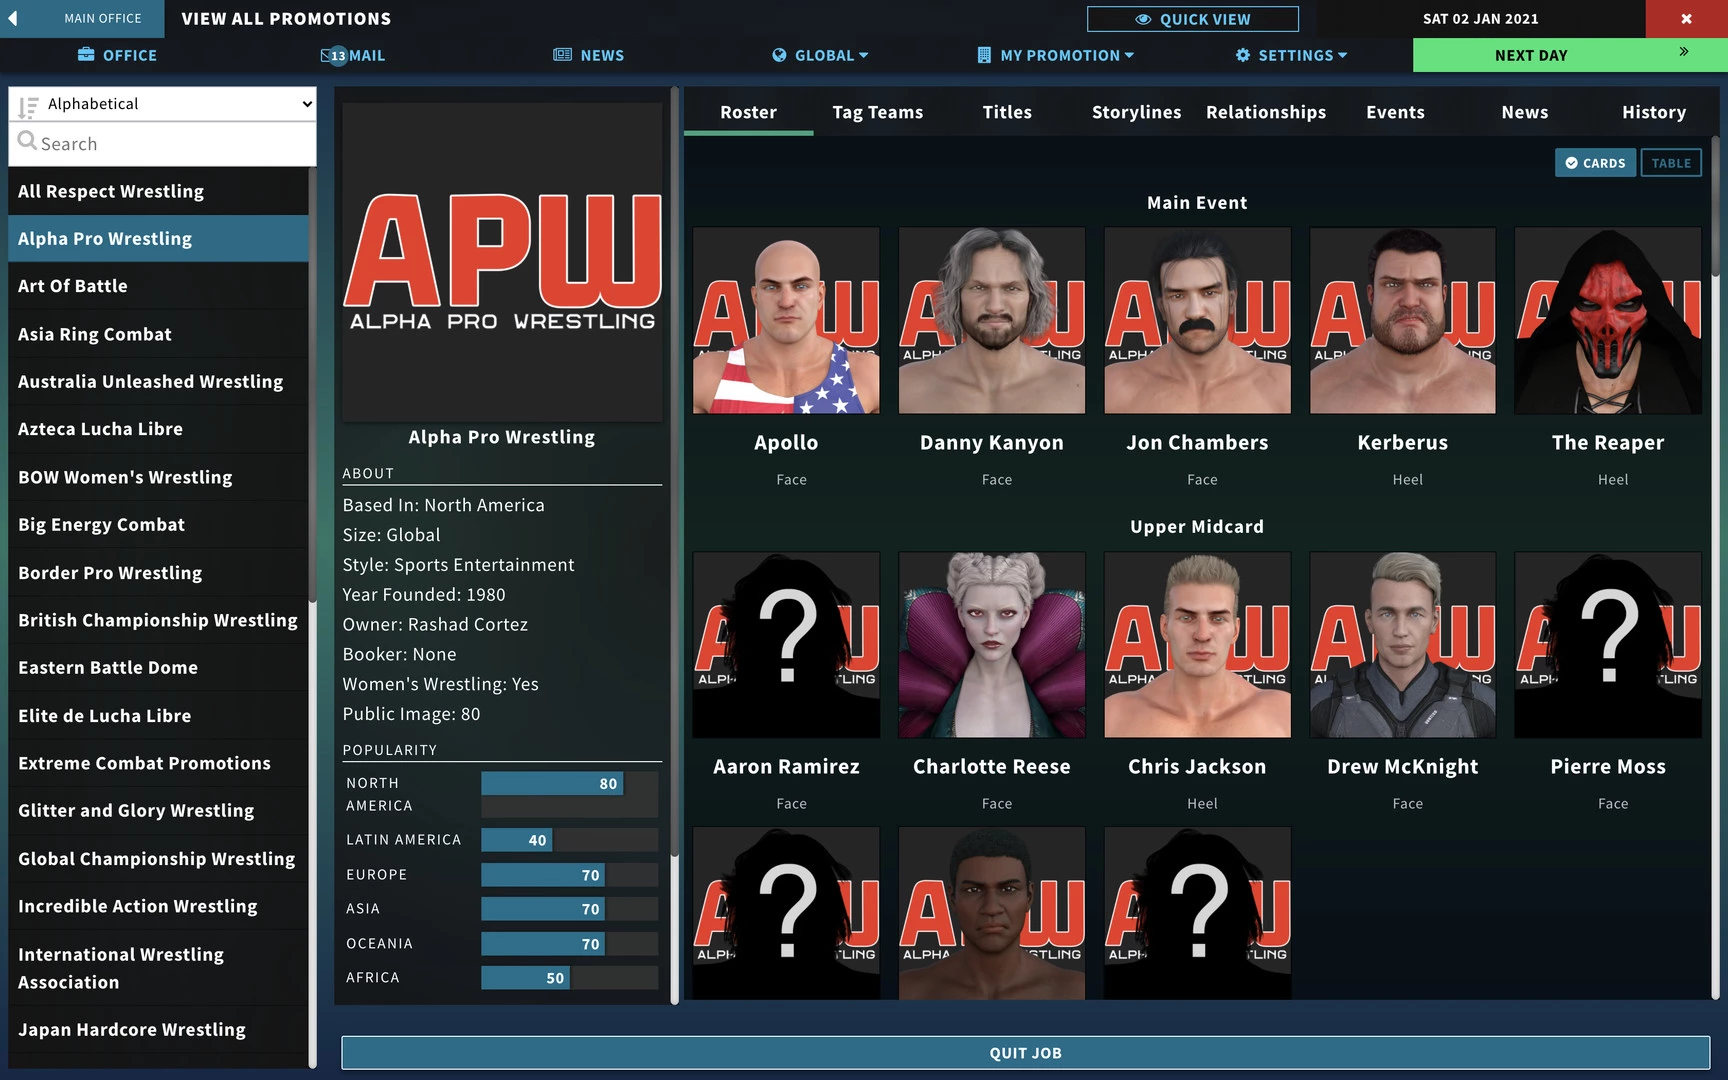1728x1080 pixels.
Task: Expand the Settings menu arrow
Action: (1342, 55)
